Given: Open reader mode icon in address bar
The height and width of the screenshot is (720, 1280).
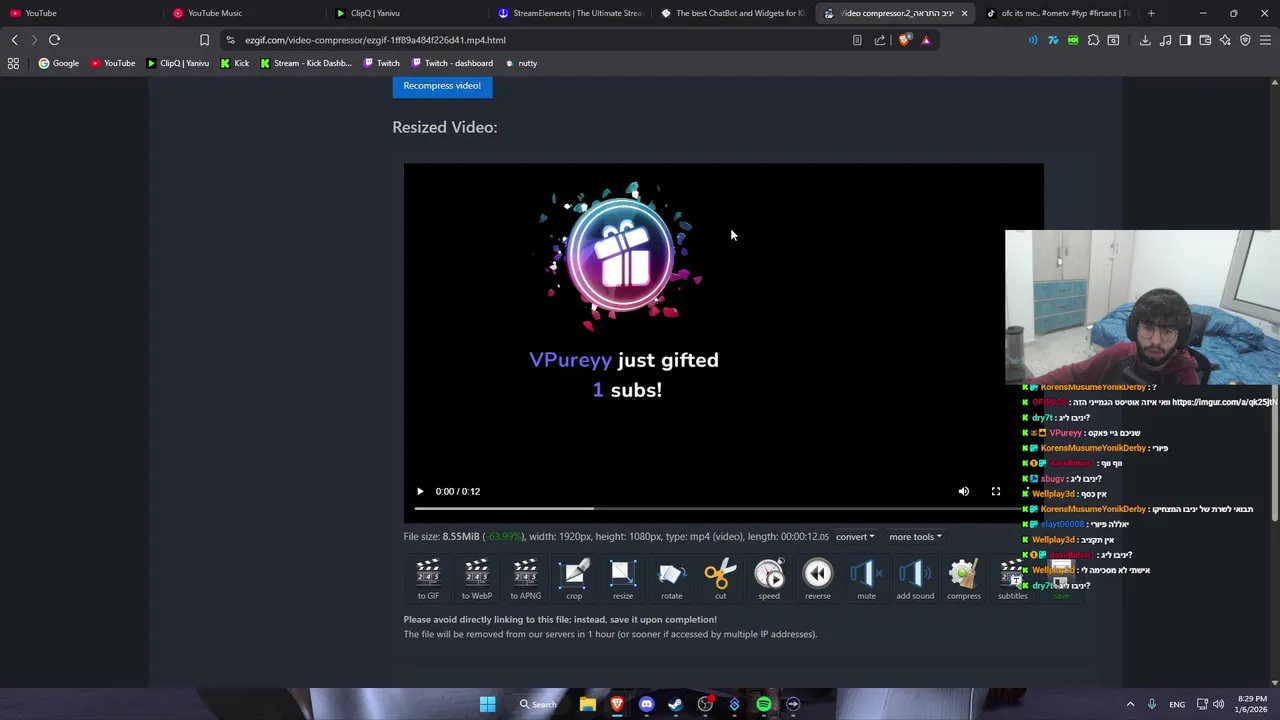Looking at the screenshot, I should 857,40.
